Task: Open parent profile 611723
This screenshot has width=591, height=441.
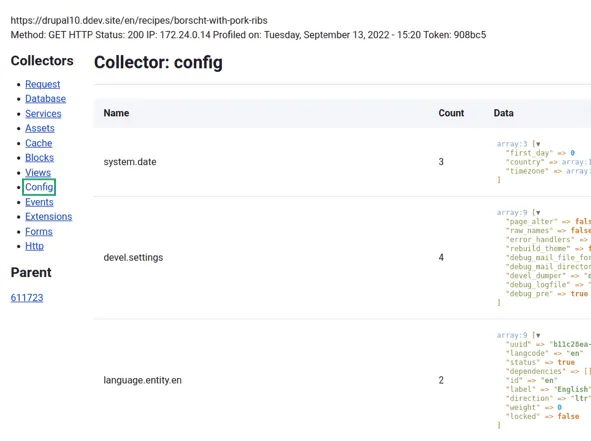Action: coord(27,298)
